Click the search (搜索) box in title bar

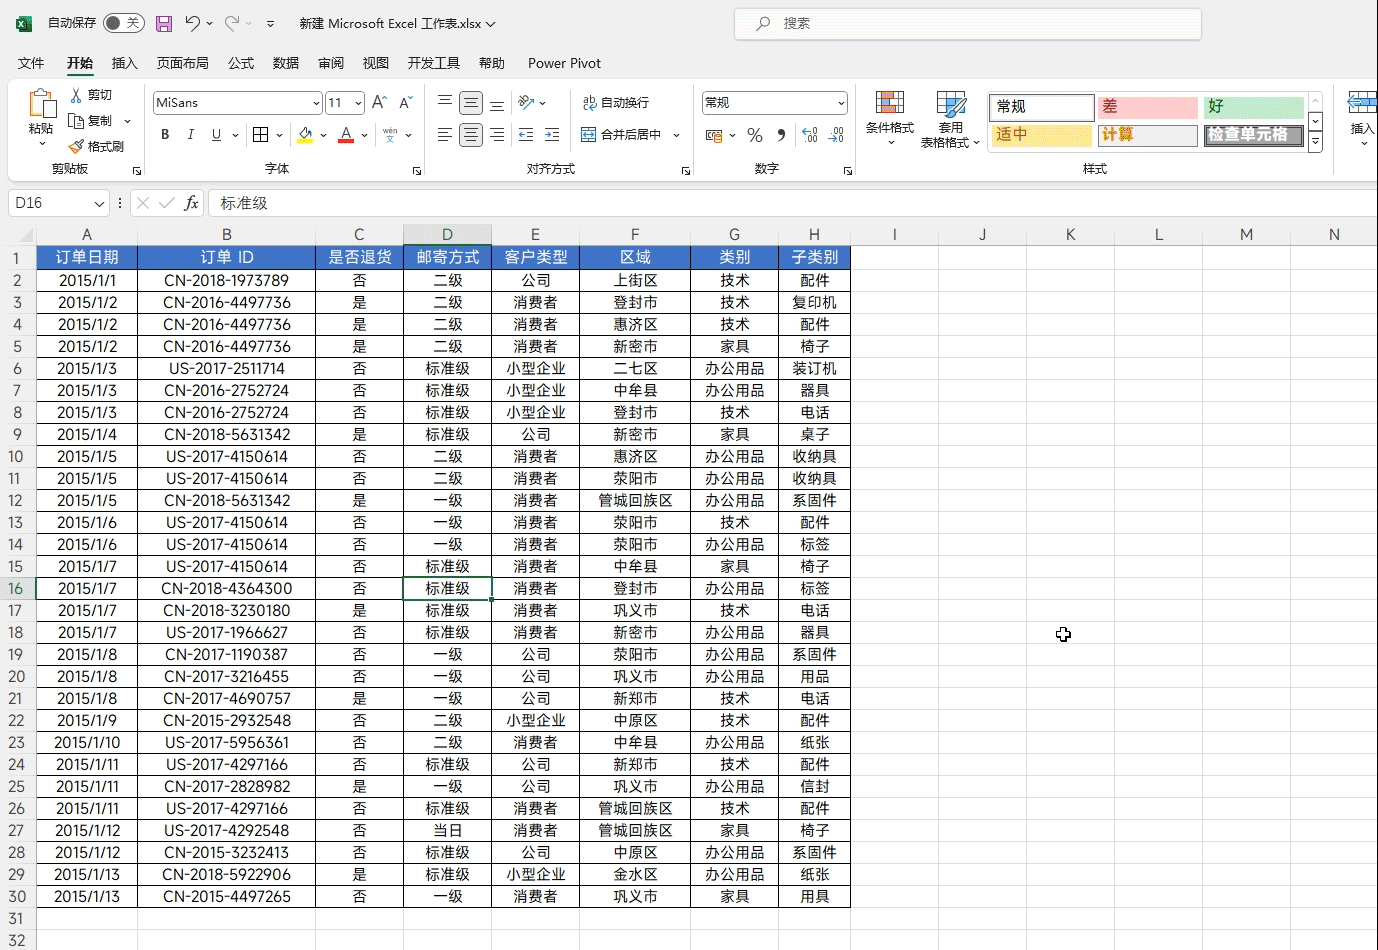coord(967,23)
